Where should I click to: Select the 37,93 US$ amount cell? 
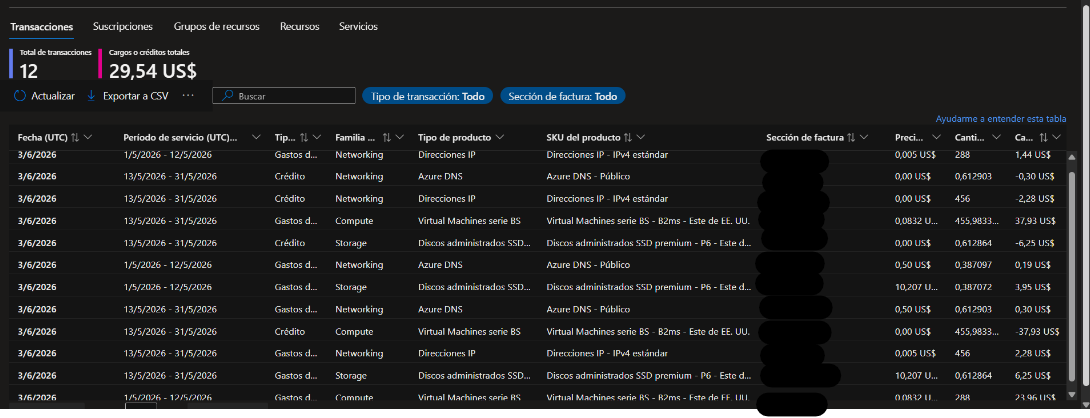click(x=1035, y=221)
